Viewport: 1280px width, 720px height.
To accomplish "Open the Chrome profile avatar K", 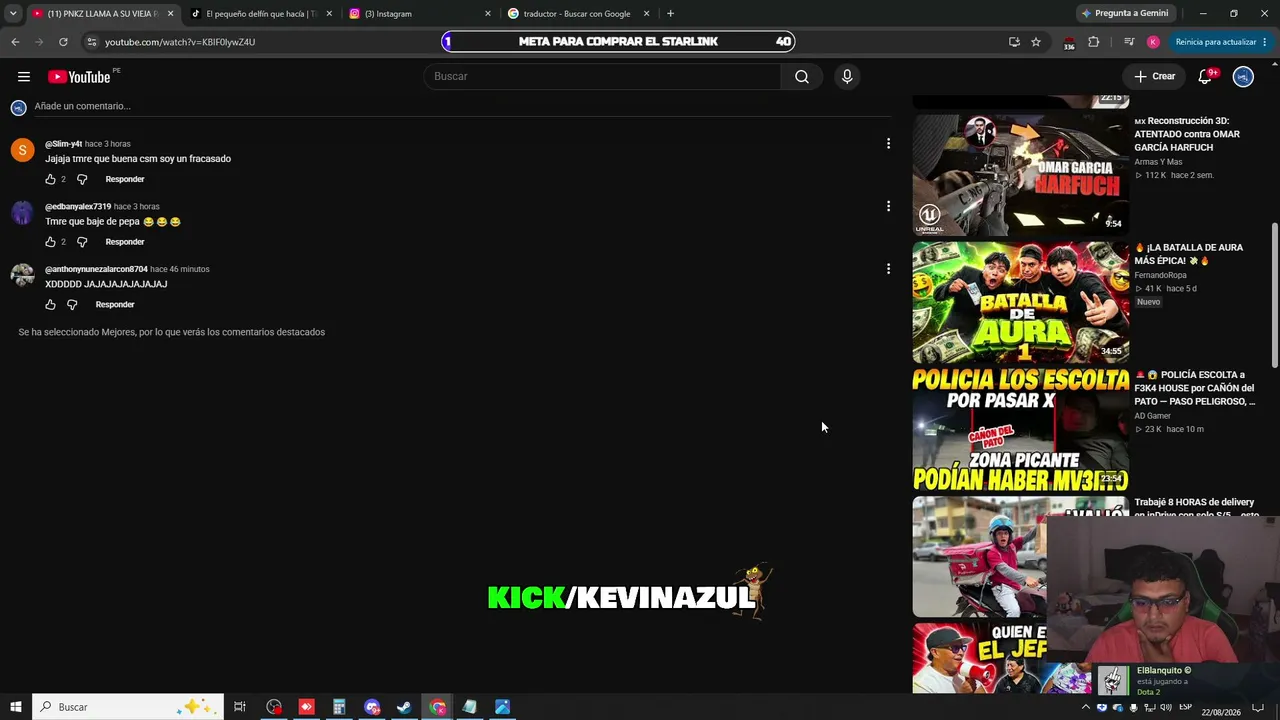I will tap(1153, 42).
